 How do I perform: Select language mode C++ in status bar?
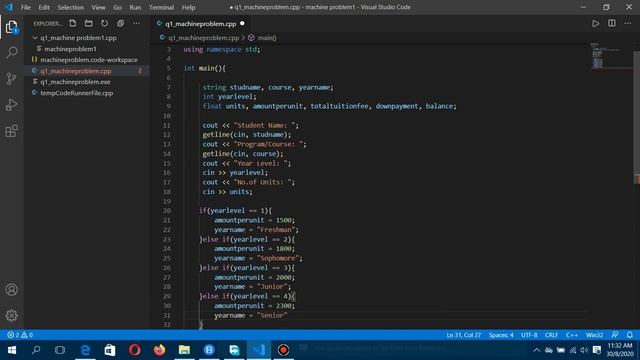pyautogui.click(x=571, y=335)
